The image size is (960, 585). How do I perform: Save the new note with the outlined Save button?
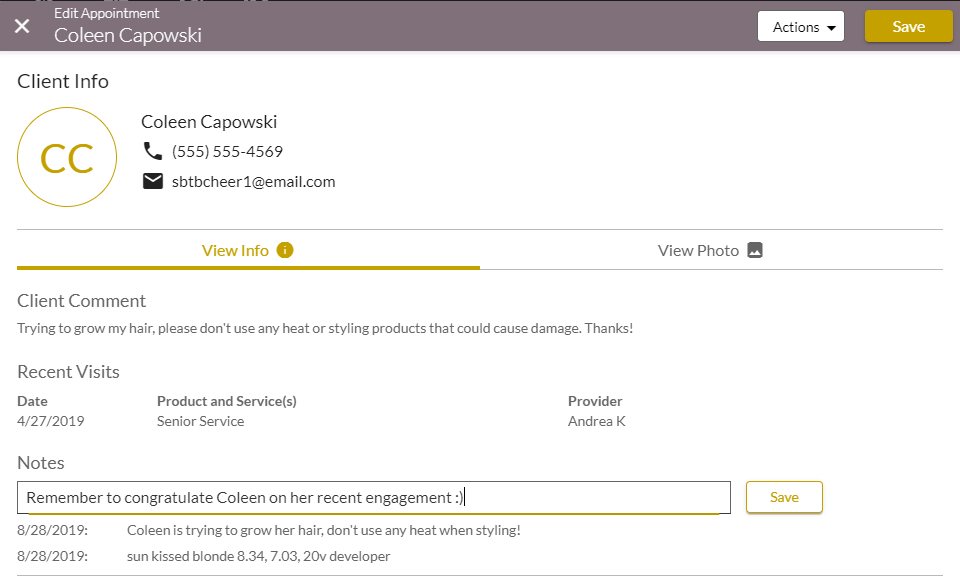784,497
